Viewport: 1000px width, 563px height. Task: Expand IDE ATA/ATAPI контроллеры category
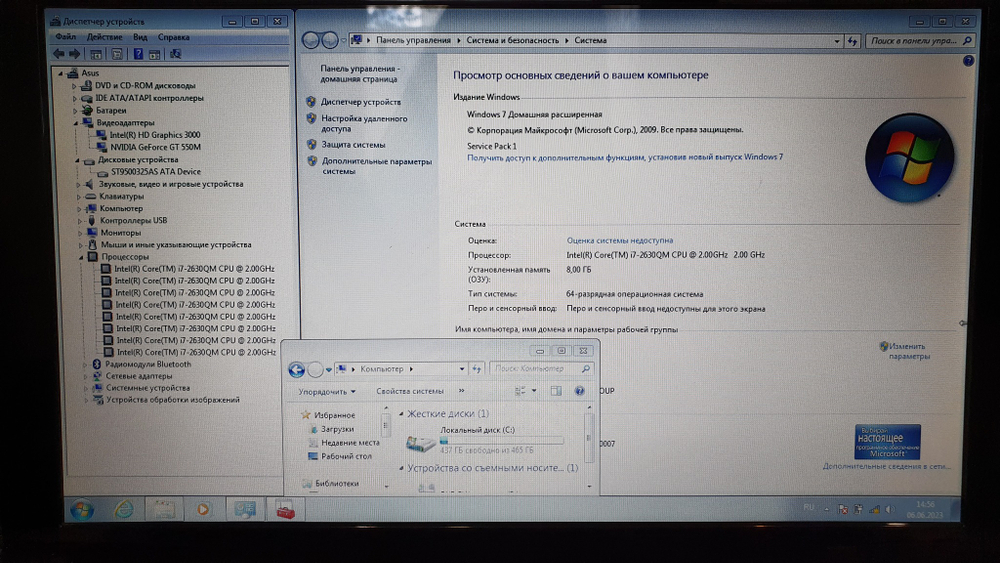[x=75, y=98]
